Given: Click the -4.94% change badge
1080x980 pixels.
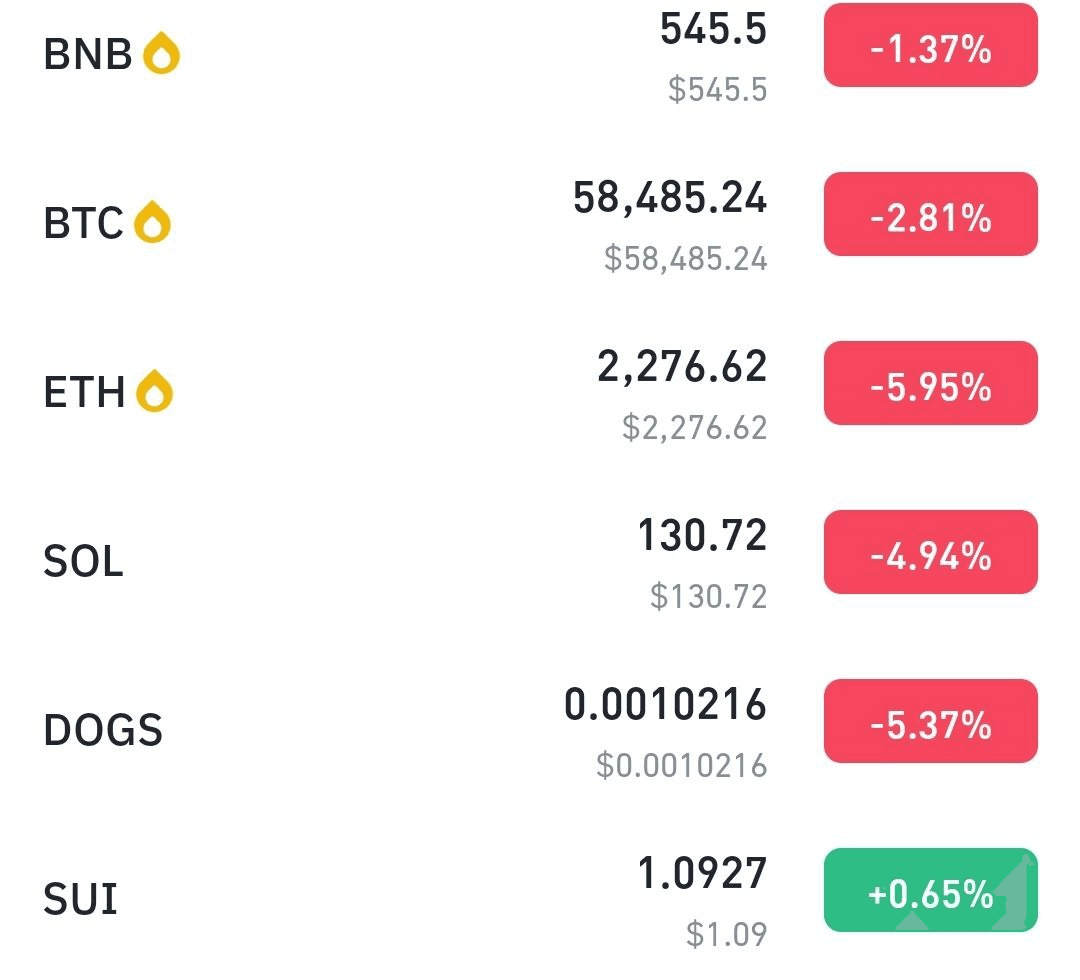Looking at the screenshot, I should [931, 552].
